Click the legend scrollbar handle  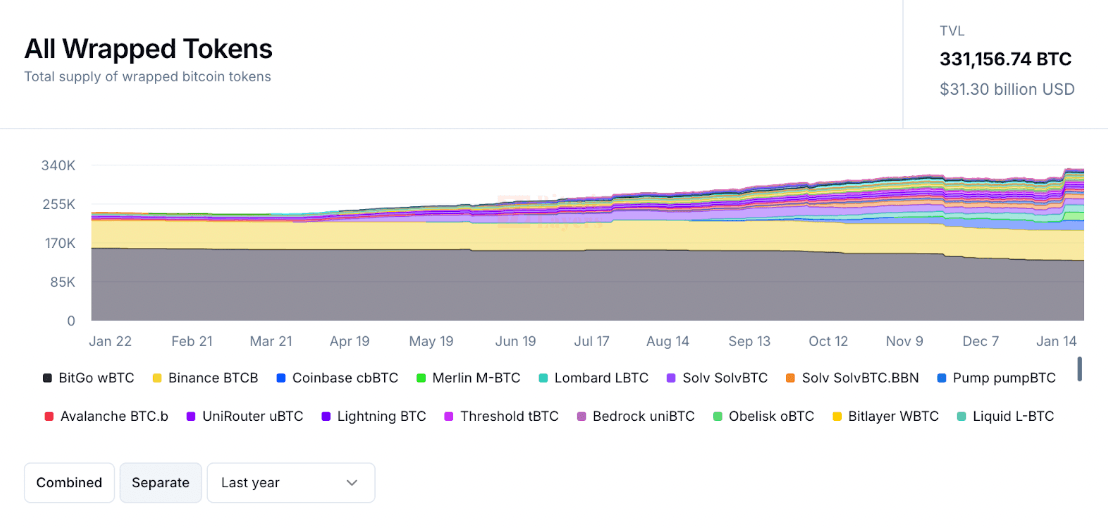tap(1080, 369)
